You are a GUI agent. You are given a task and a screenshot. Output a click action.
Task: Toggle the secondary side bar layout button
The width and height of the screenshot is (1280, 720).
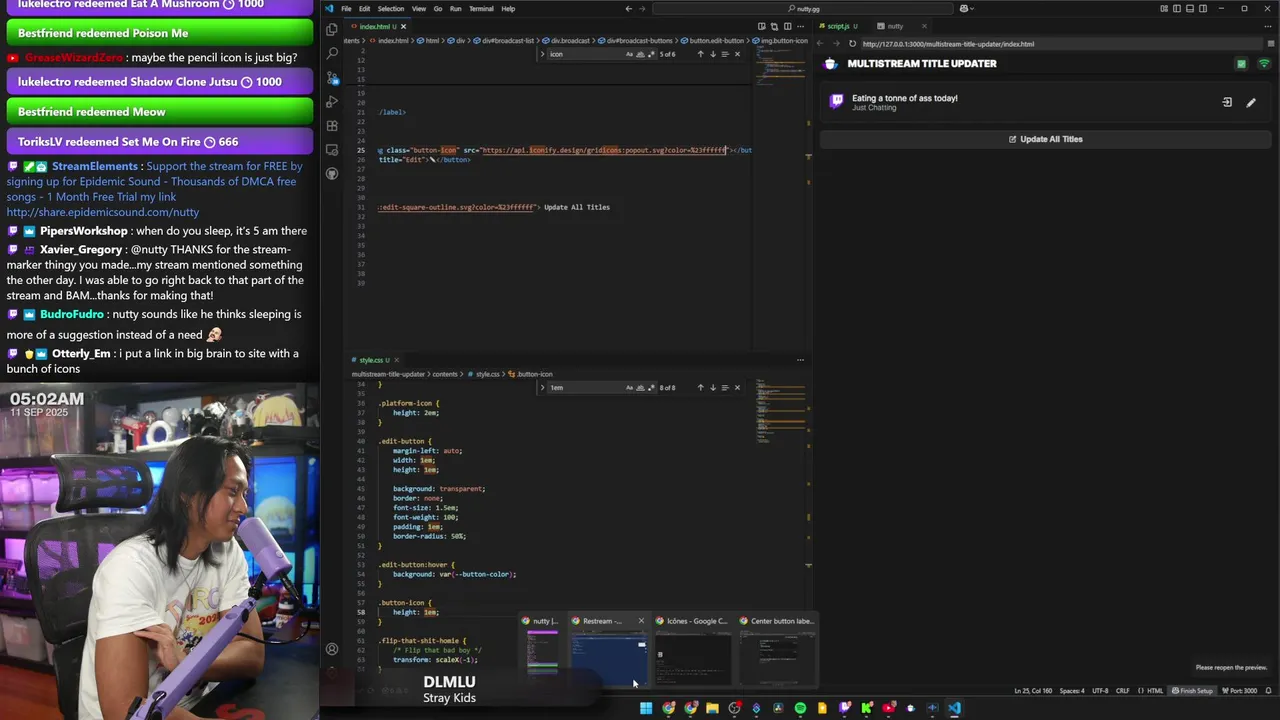(x=1203, y=9)
